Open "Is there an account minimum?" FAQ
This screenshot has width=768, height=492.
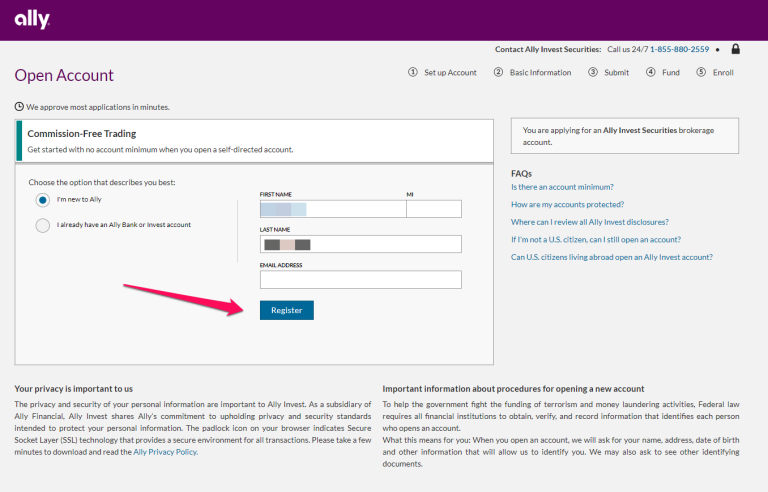562,187
